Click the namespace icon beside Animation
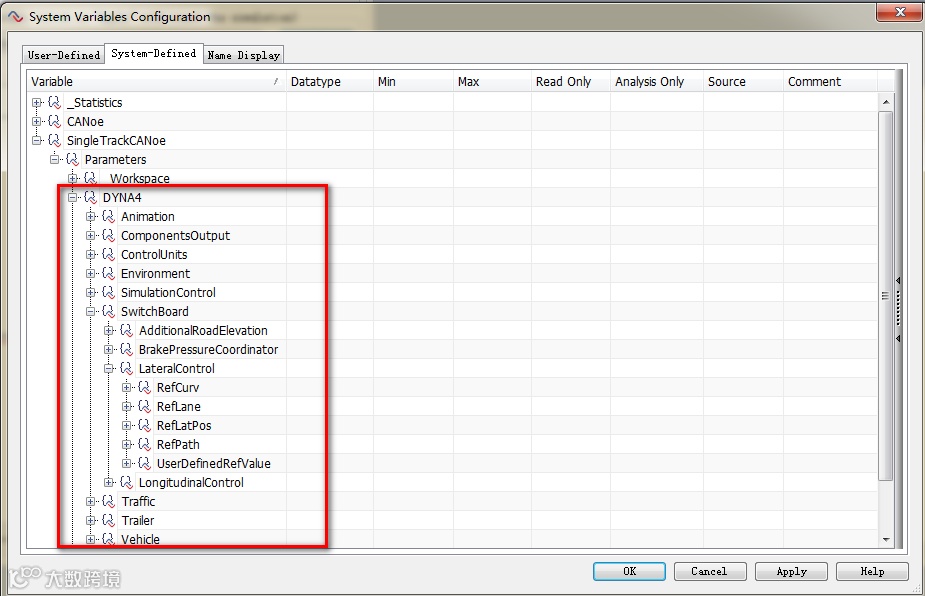Viewport: 925px width, 596px height. 109,217
